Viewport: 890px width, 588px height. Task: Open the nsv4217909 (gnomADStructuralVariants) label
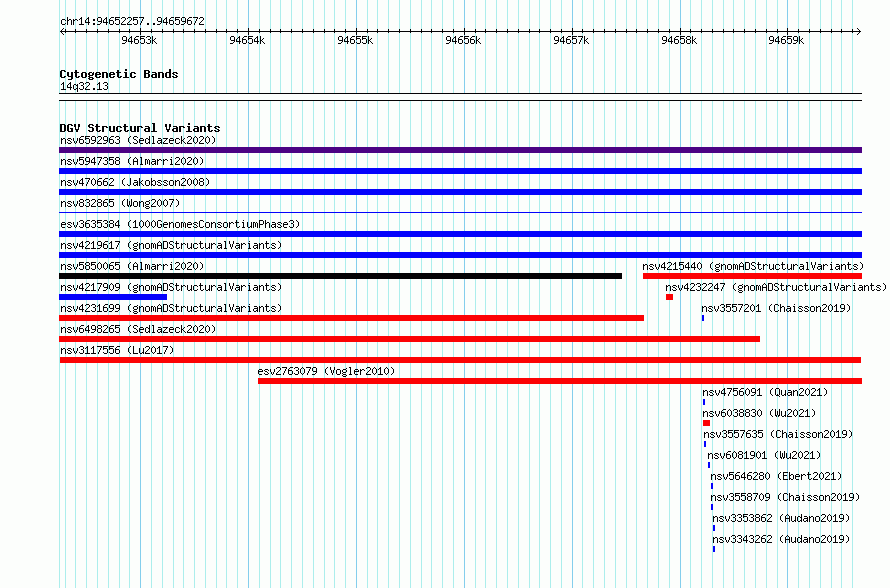point(171,287)
